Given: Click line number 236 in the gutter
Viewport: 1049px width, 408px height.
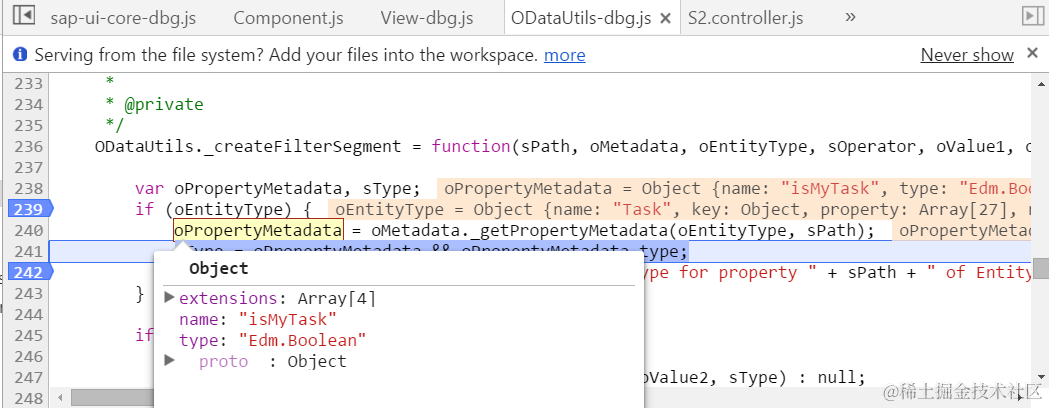Looking at the screenshot, I should 28,146.
